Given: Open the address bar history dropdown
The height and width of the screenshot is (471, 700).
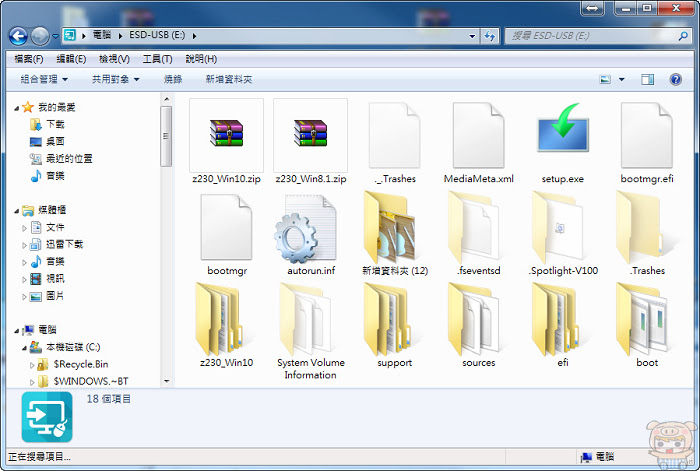Looking at the screenshot, I should (472, 36).
